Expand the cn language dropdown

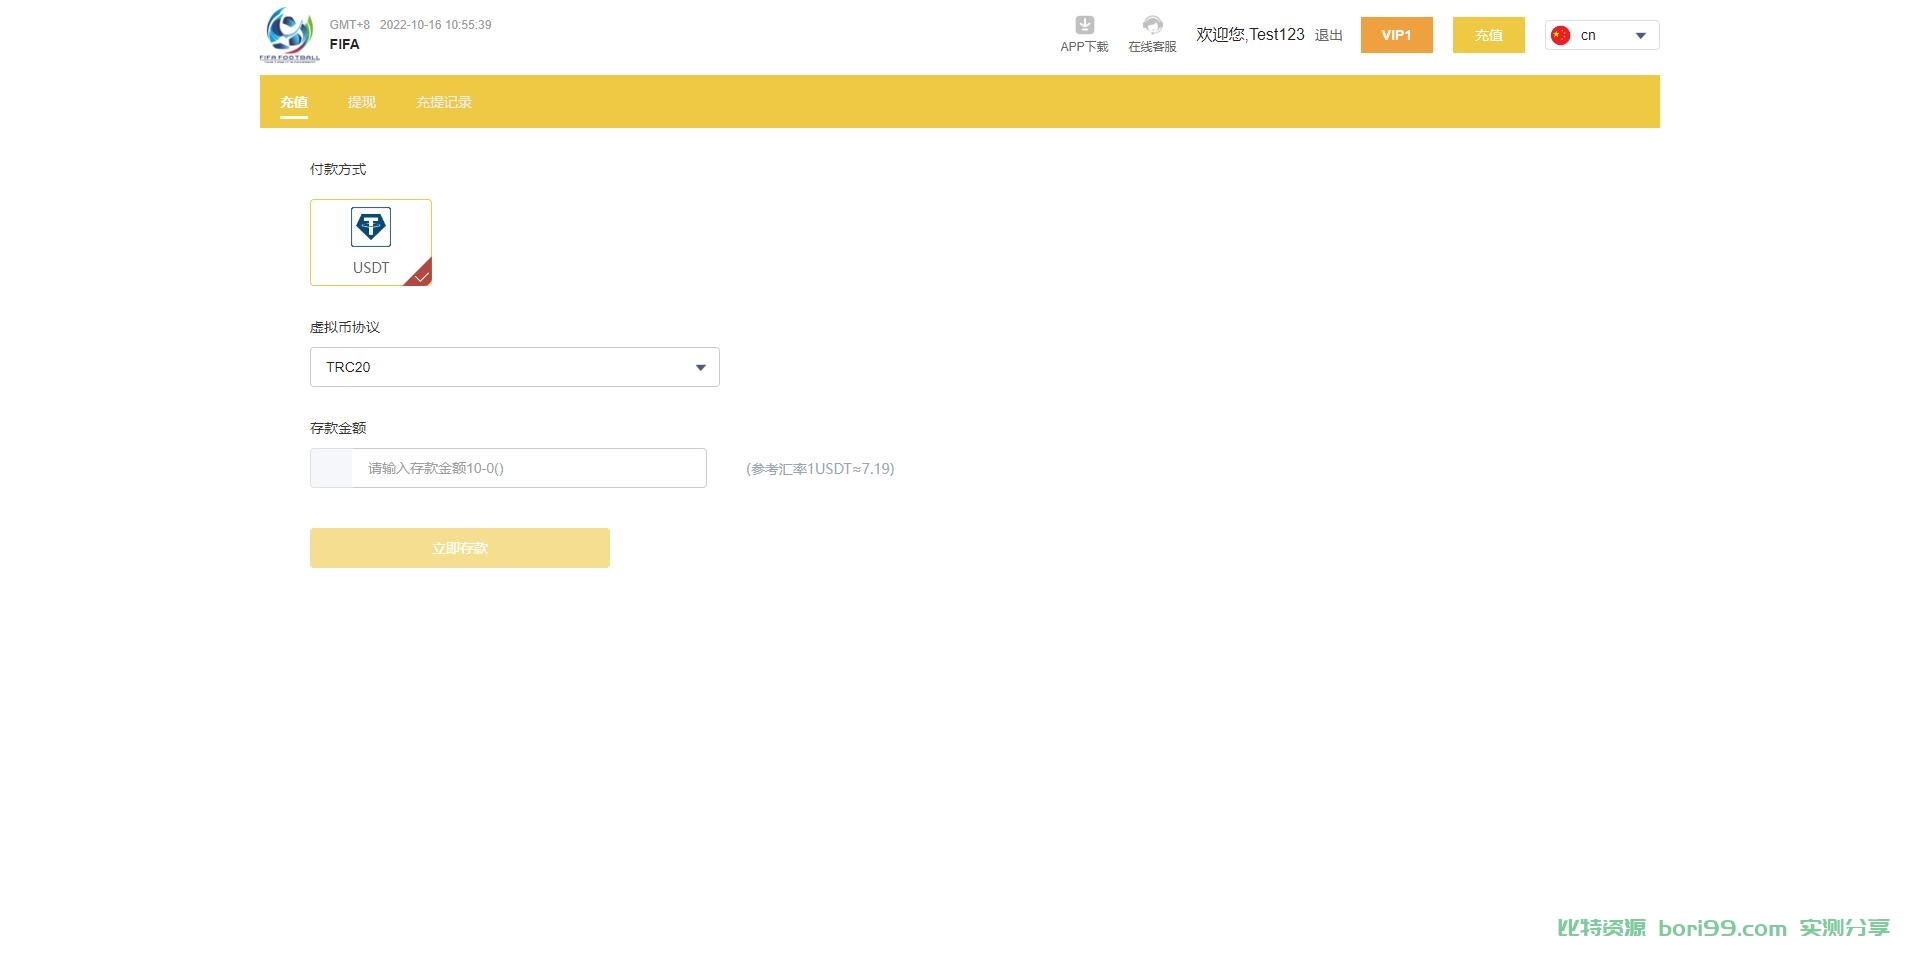1602,35
